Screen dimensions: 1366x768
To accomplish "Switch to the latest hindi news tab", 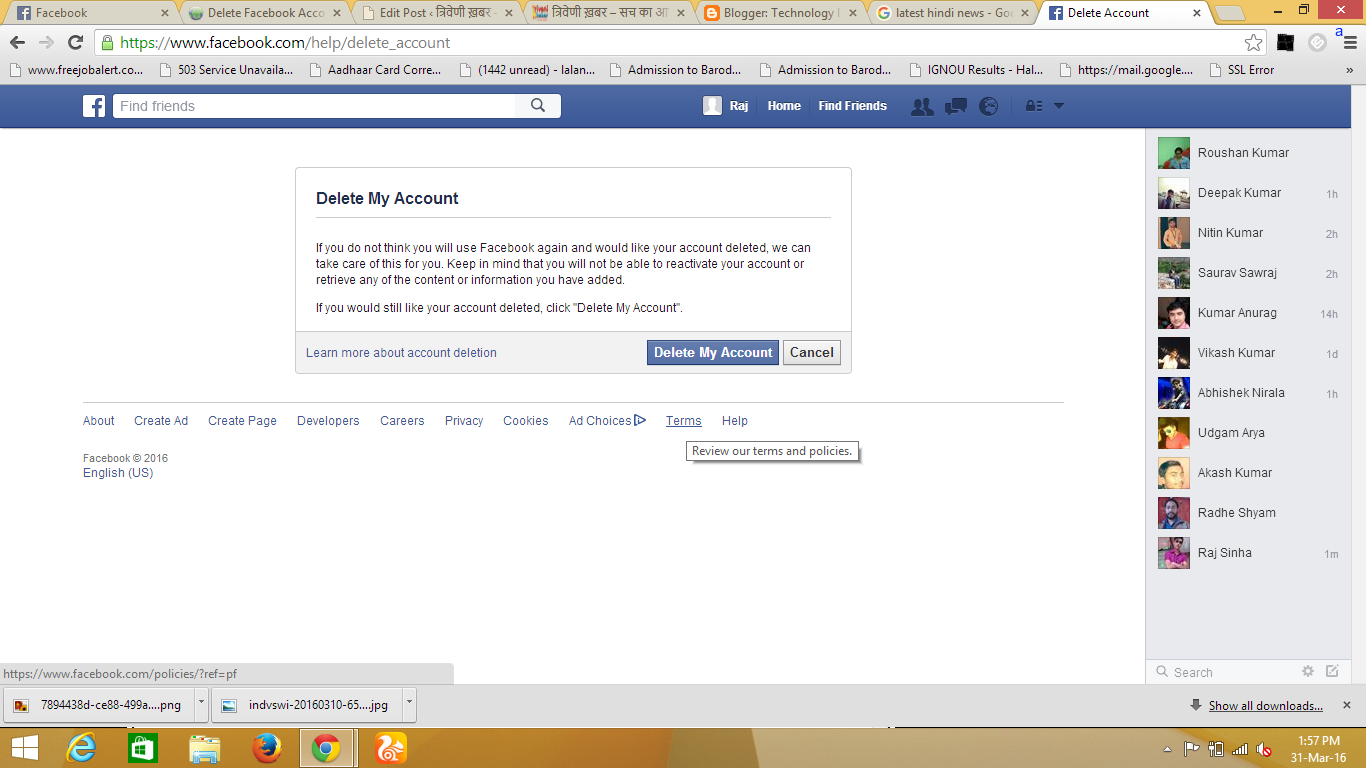I will click(x=955, y=13).
